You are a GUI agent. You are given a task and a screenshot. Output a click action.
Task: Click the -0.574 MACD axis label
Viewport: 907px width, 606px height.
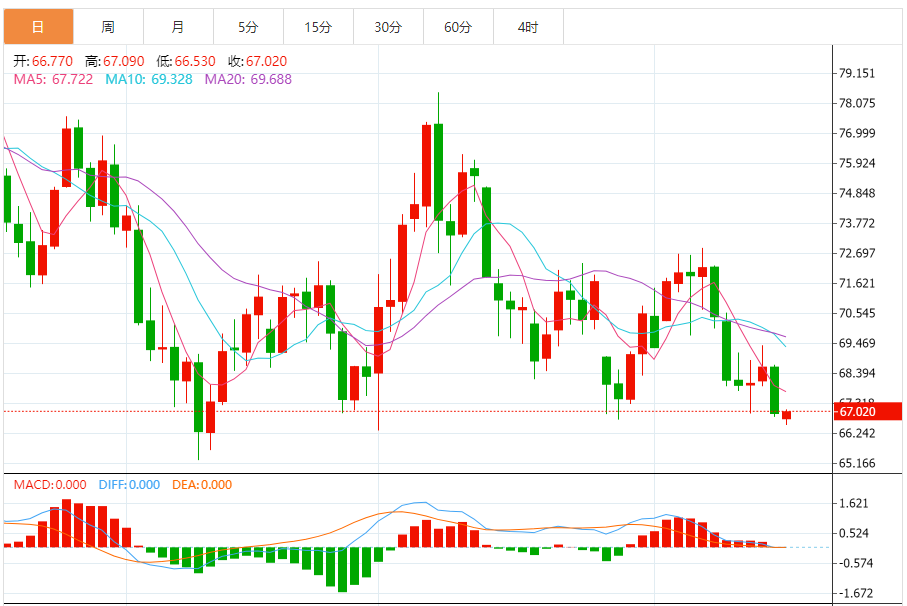click(856, 563)
